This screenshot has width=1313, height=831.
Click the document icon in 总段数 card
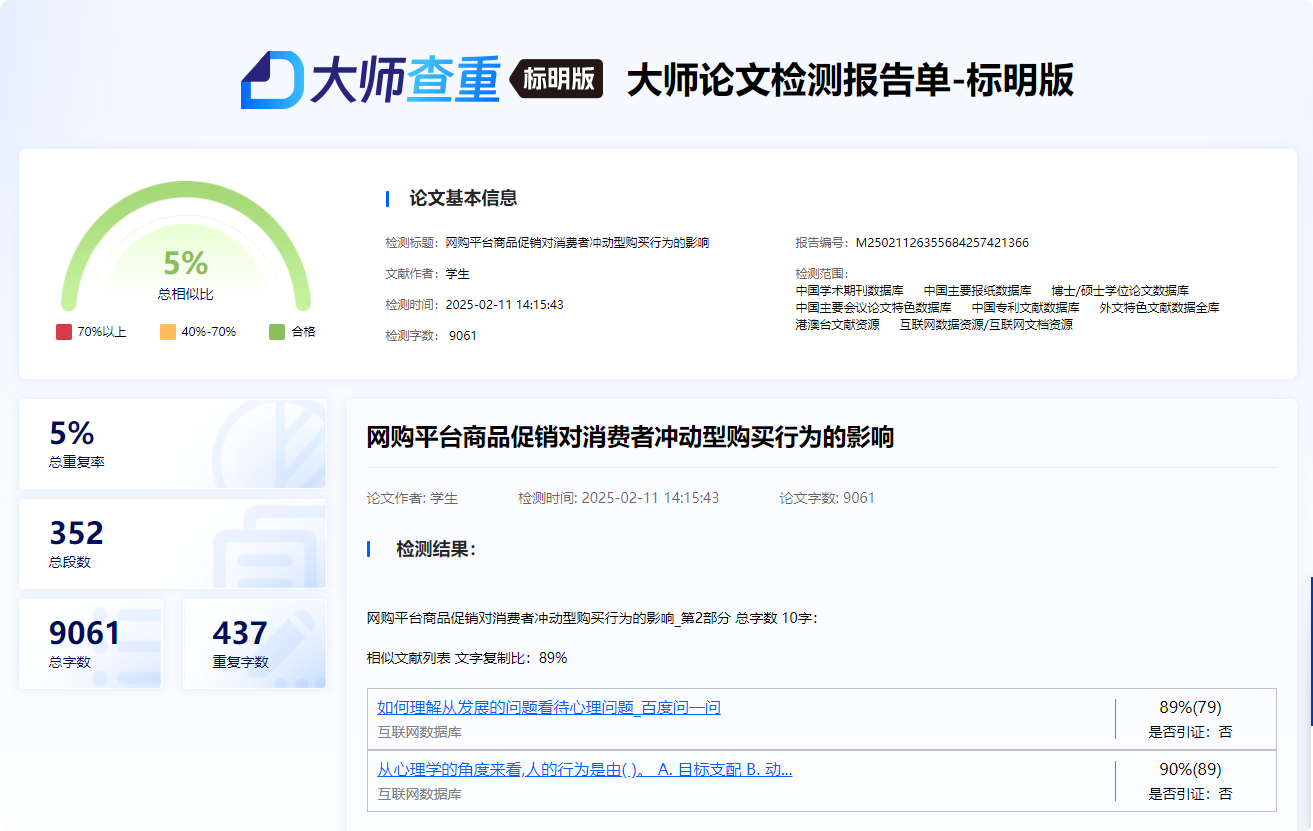click(268, 546)
